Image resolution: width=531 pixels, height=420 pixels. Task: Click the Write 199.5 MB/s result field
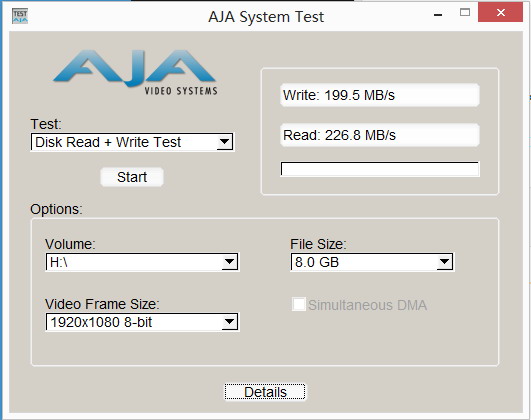coord(380,95)
